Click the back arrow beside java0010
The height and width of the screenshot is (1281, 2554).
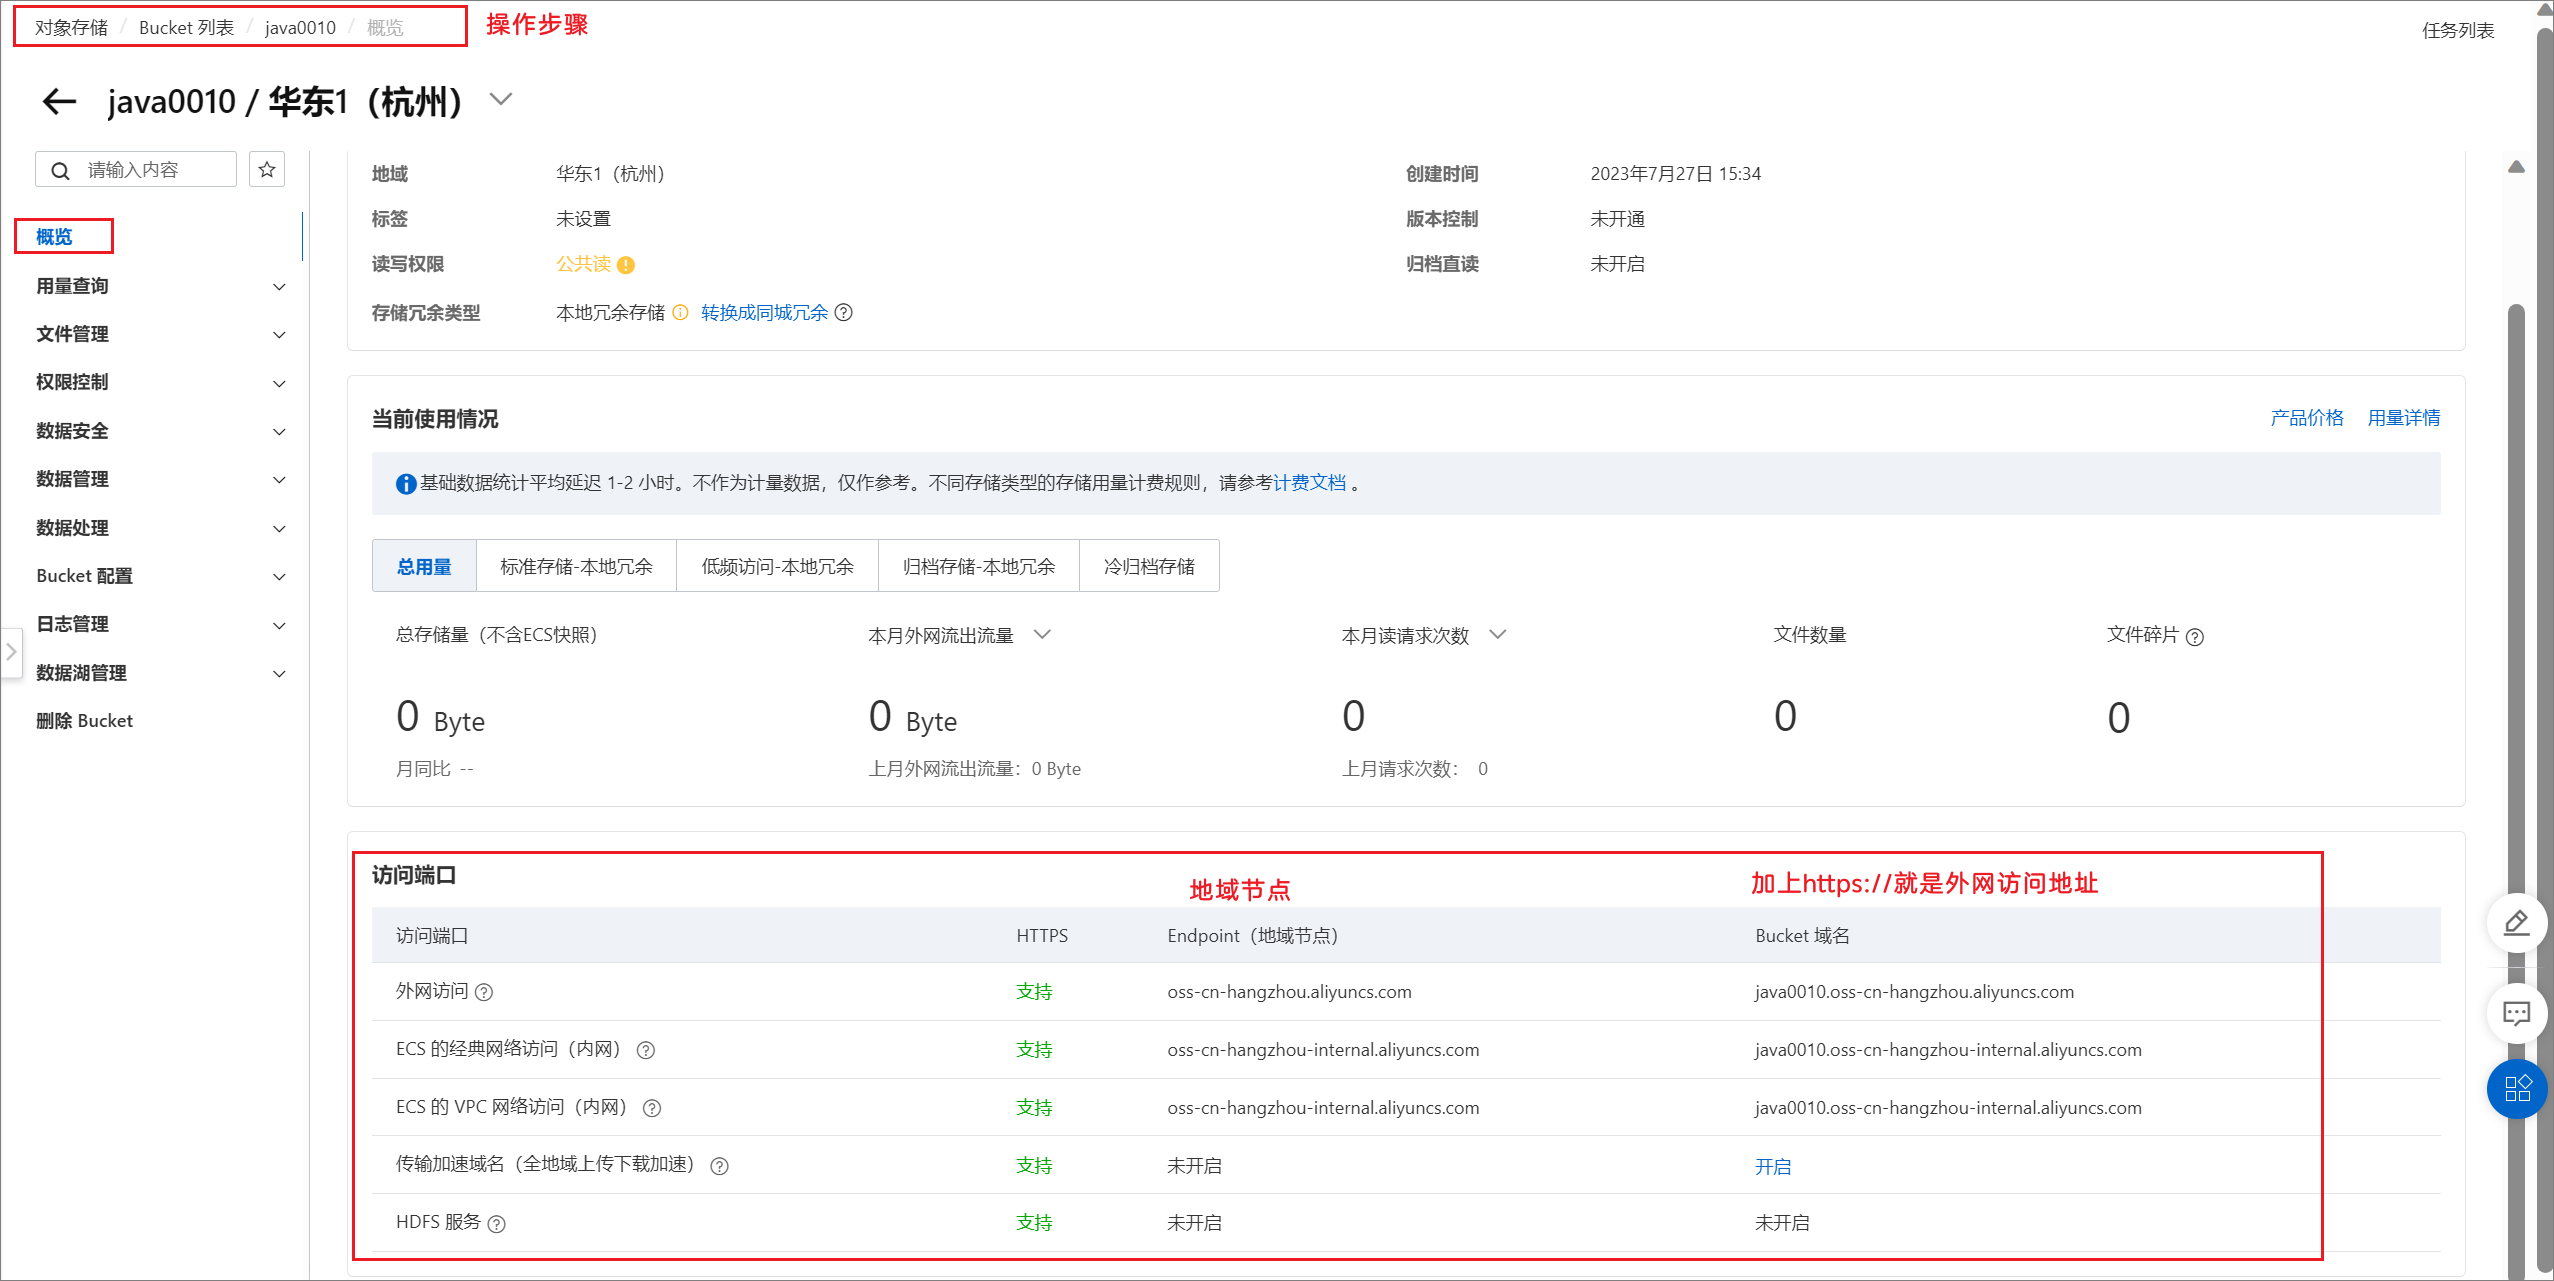(60, 101)
